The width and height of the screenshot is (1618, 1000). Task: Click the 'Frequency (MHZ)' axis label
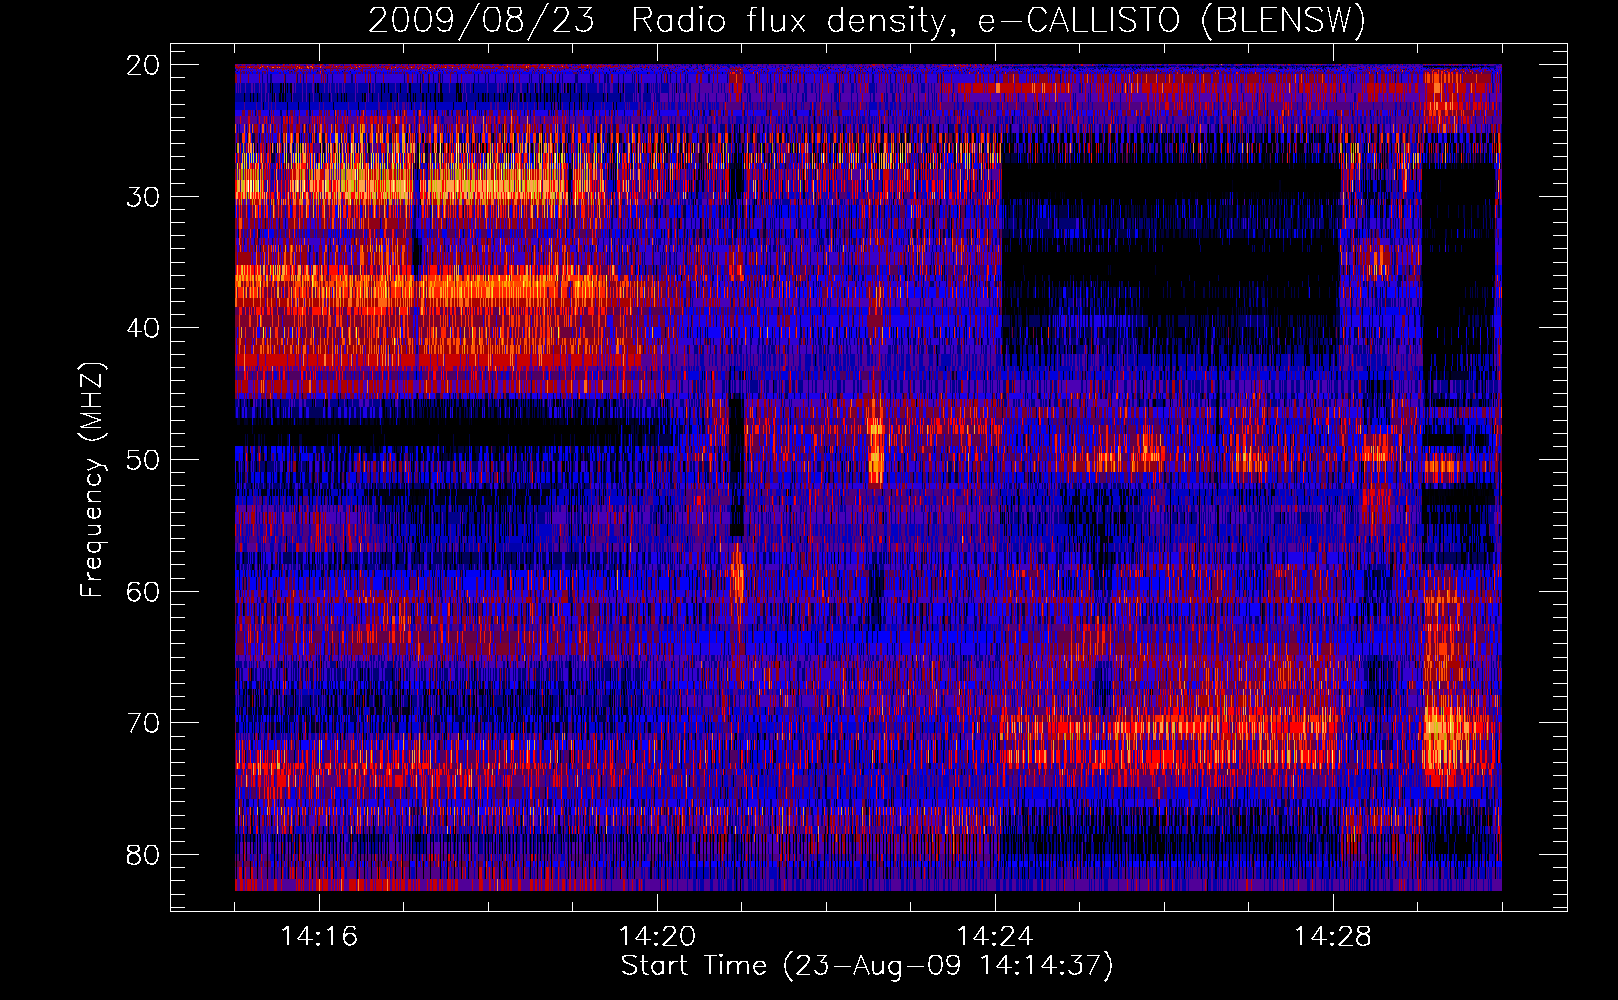[x=92, y=480]
